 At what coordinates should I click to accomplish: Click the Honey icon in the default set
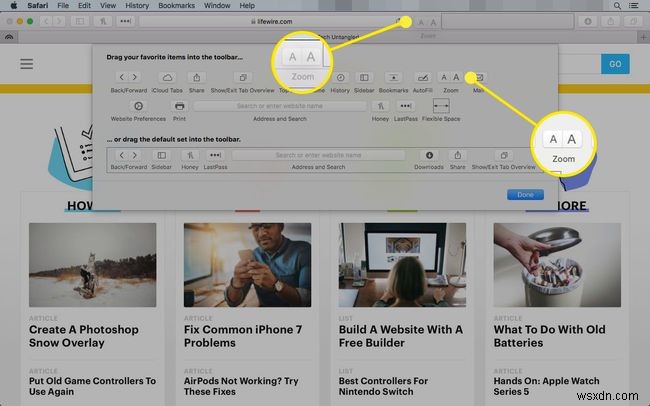tap(190, 155)
